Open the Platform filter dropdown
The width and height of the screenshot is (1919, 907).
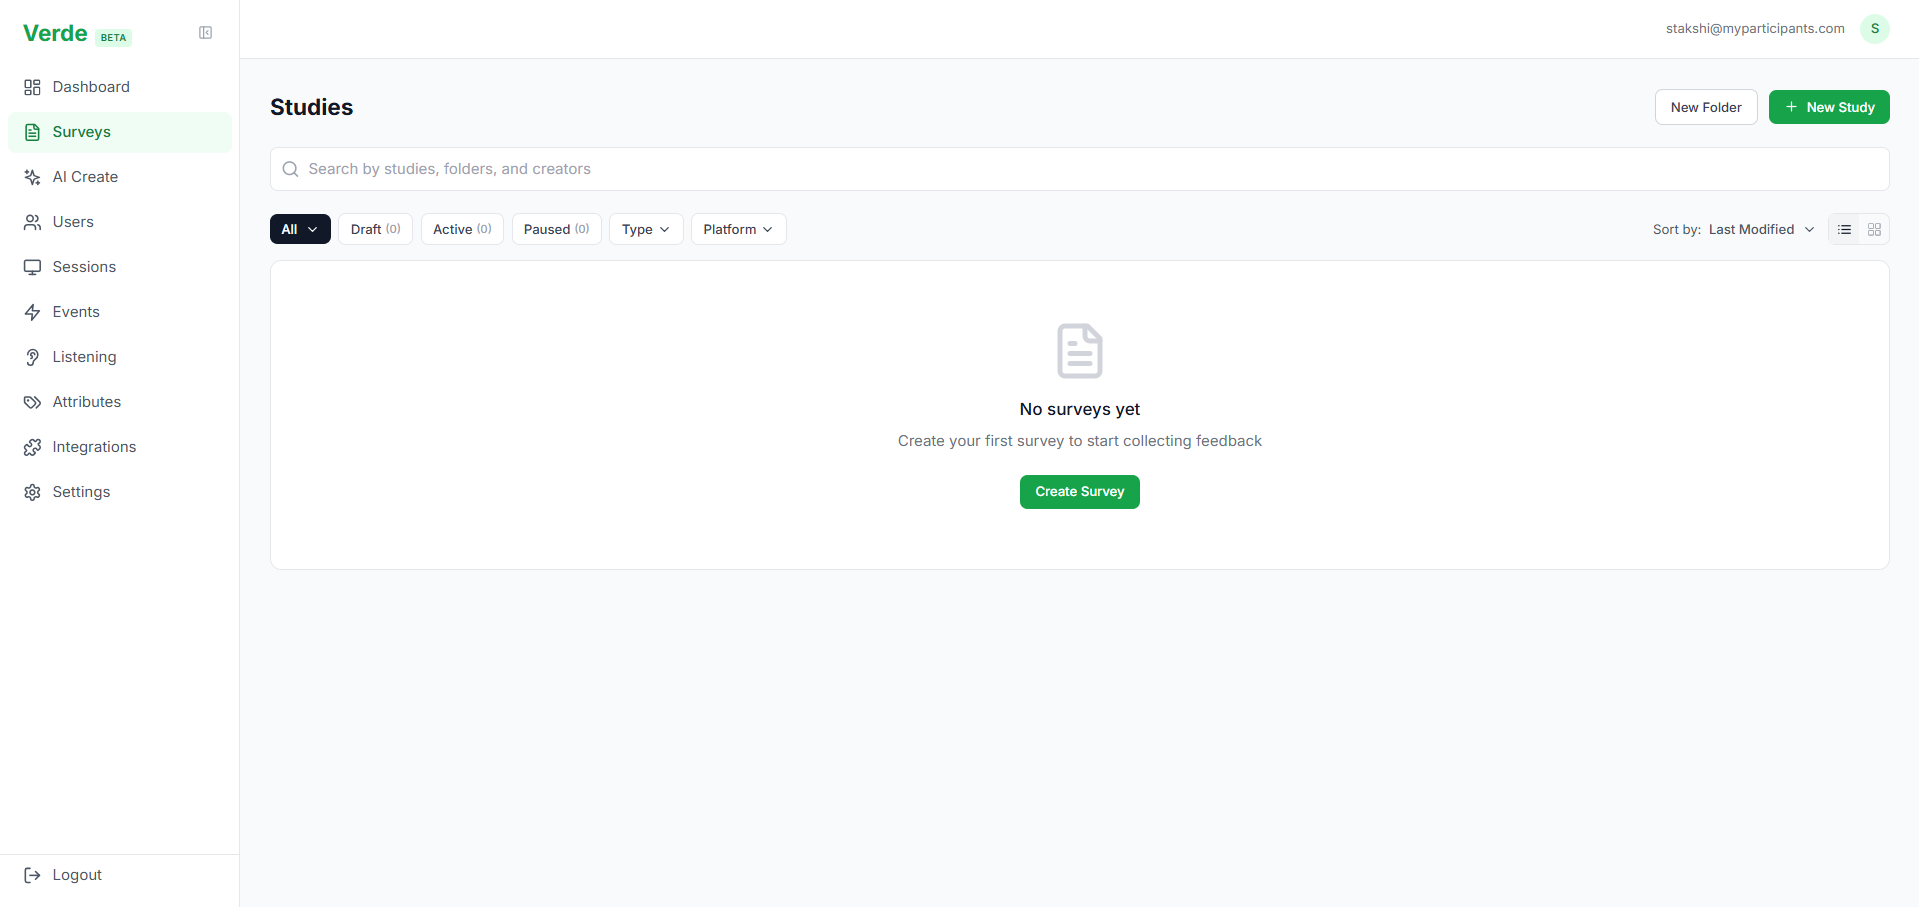738,229
